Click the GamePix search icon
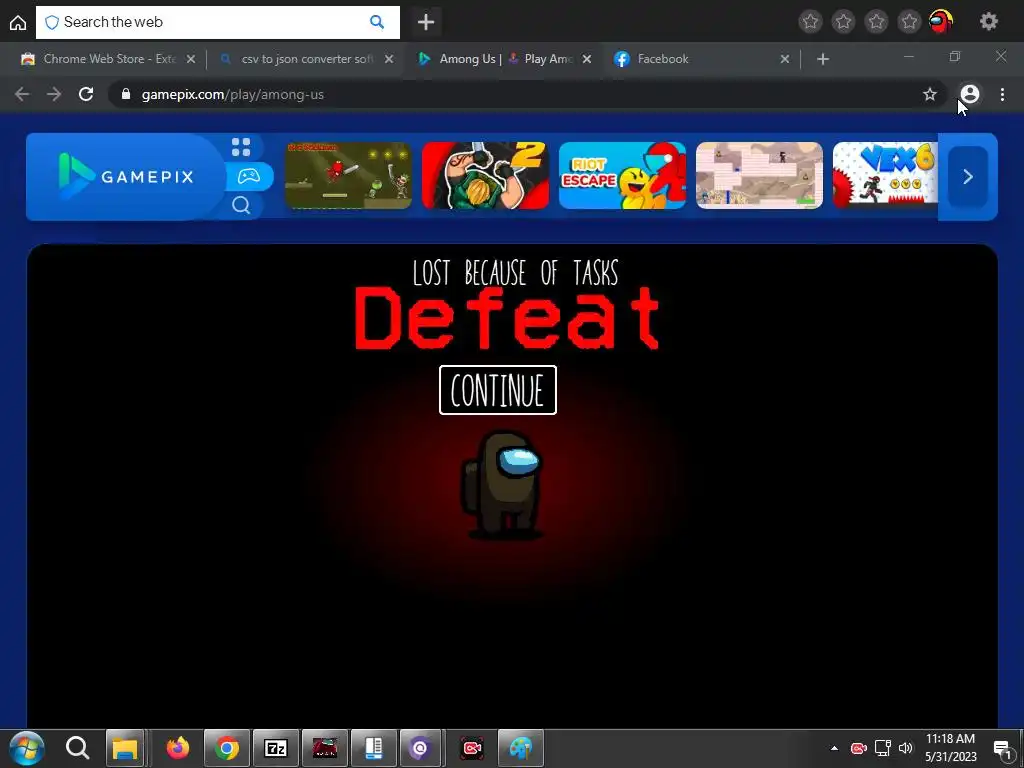 pos(241,206)
